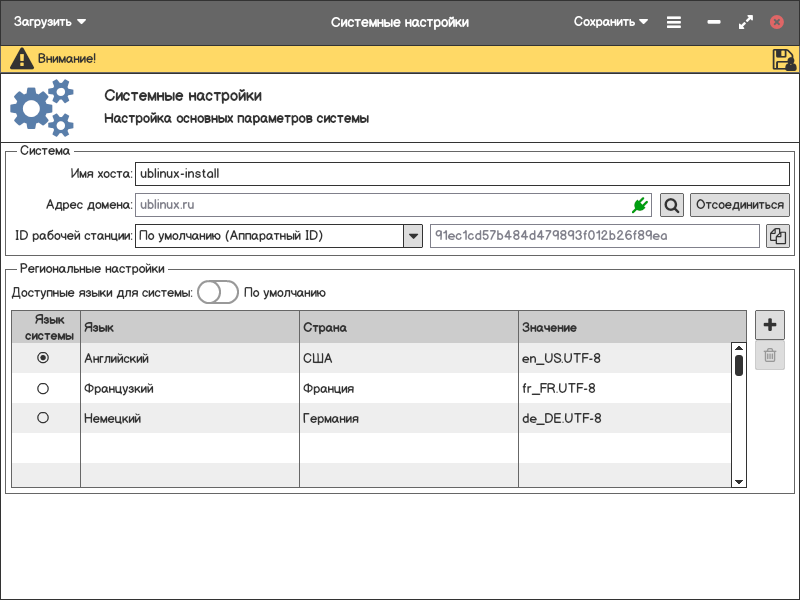Click the save-with-user icon in warning bar
Image resolution: width=800 pixels, height=600 pixels.
tap(784, 59)
